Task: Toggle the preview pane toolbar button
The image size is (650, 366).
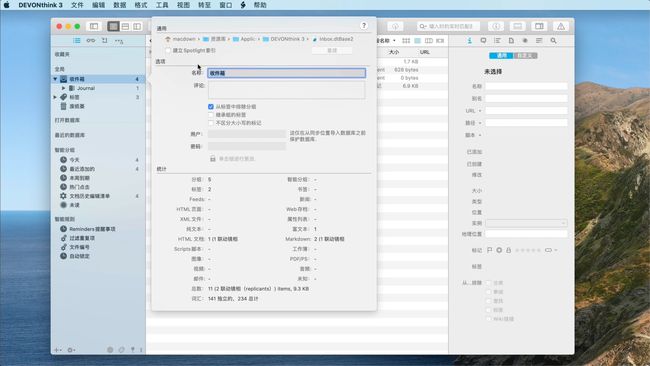Action: coord(517,27)
